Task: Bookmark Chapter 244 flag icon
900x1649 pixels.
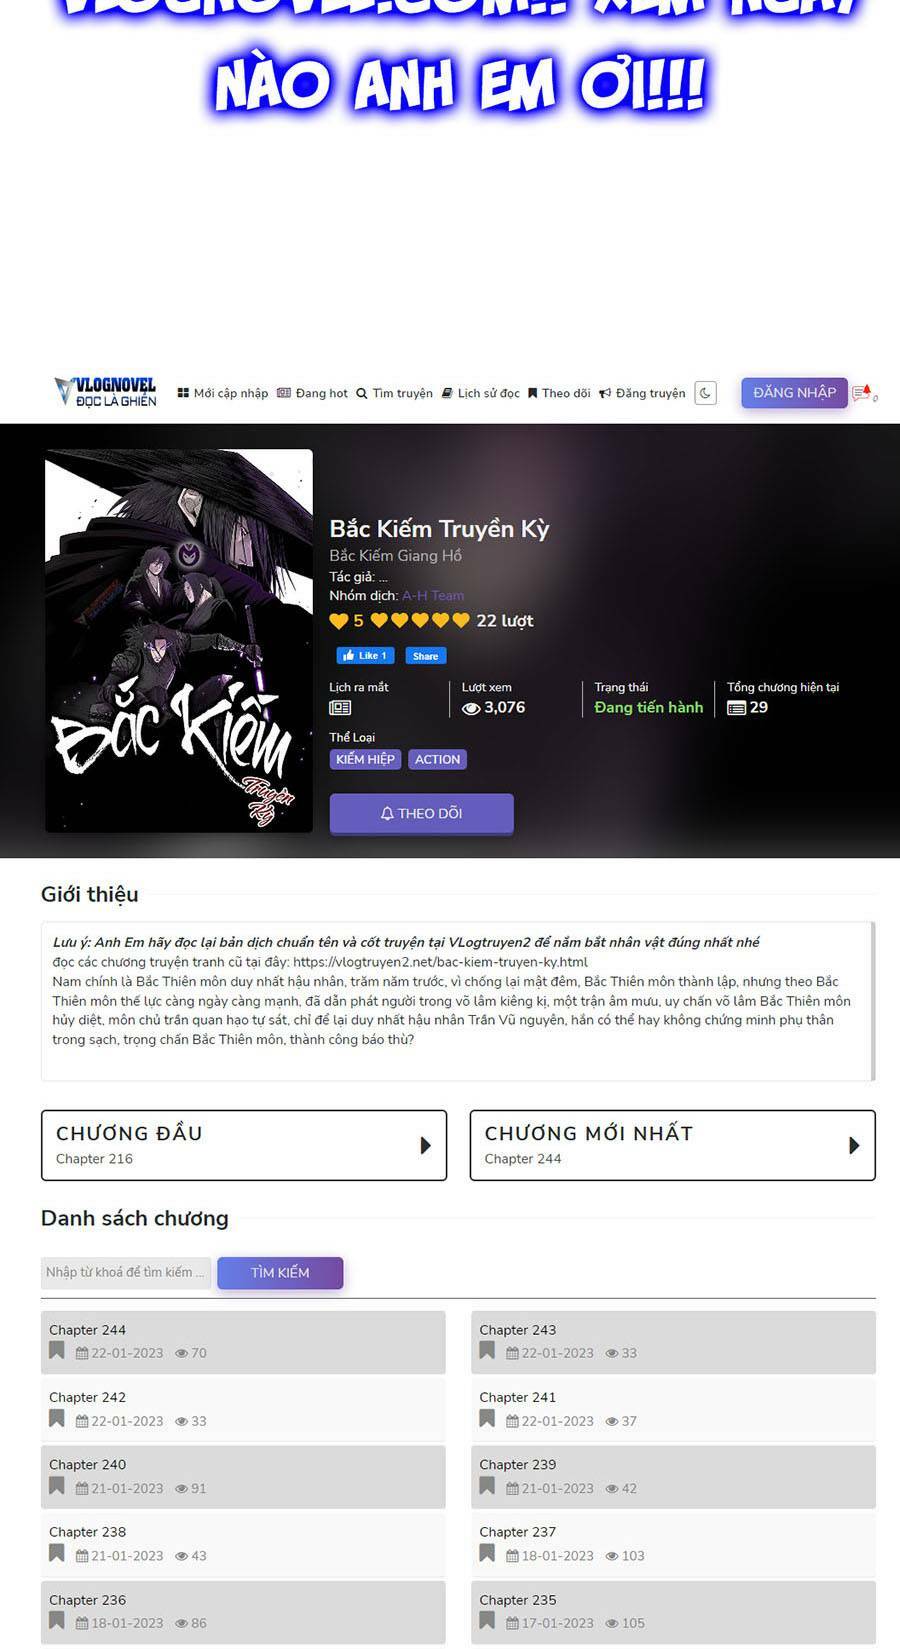Action: [x=57, y=1351]
